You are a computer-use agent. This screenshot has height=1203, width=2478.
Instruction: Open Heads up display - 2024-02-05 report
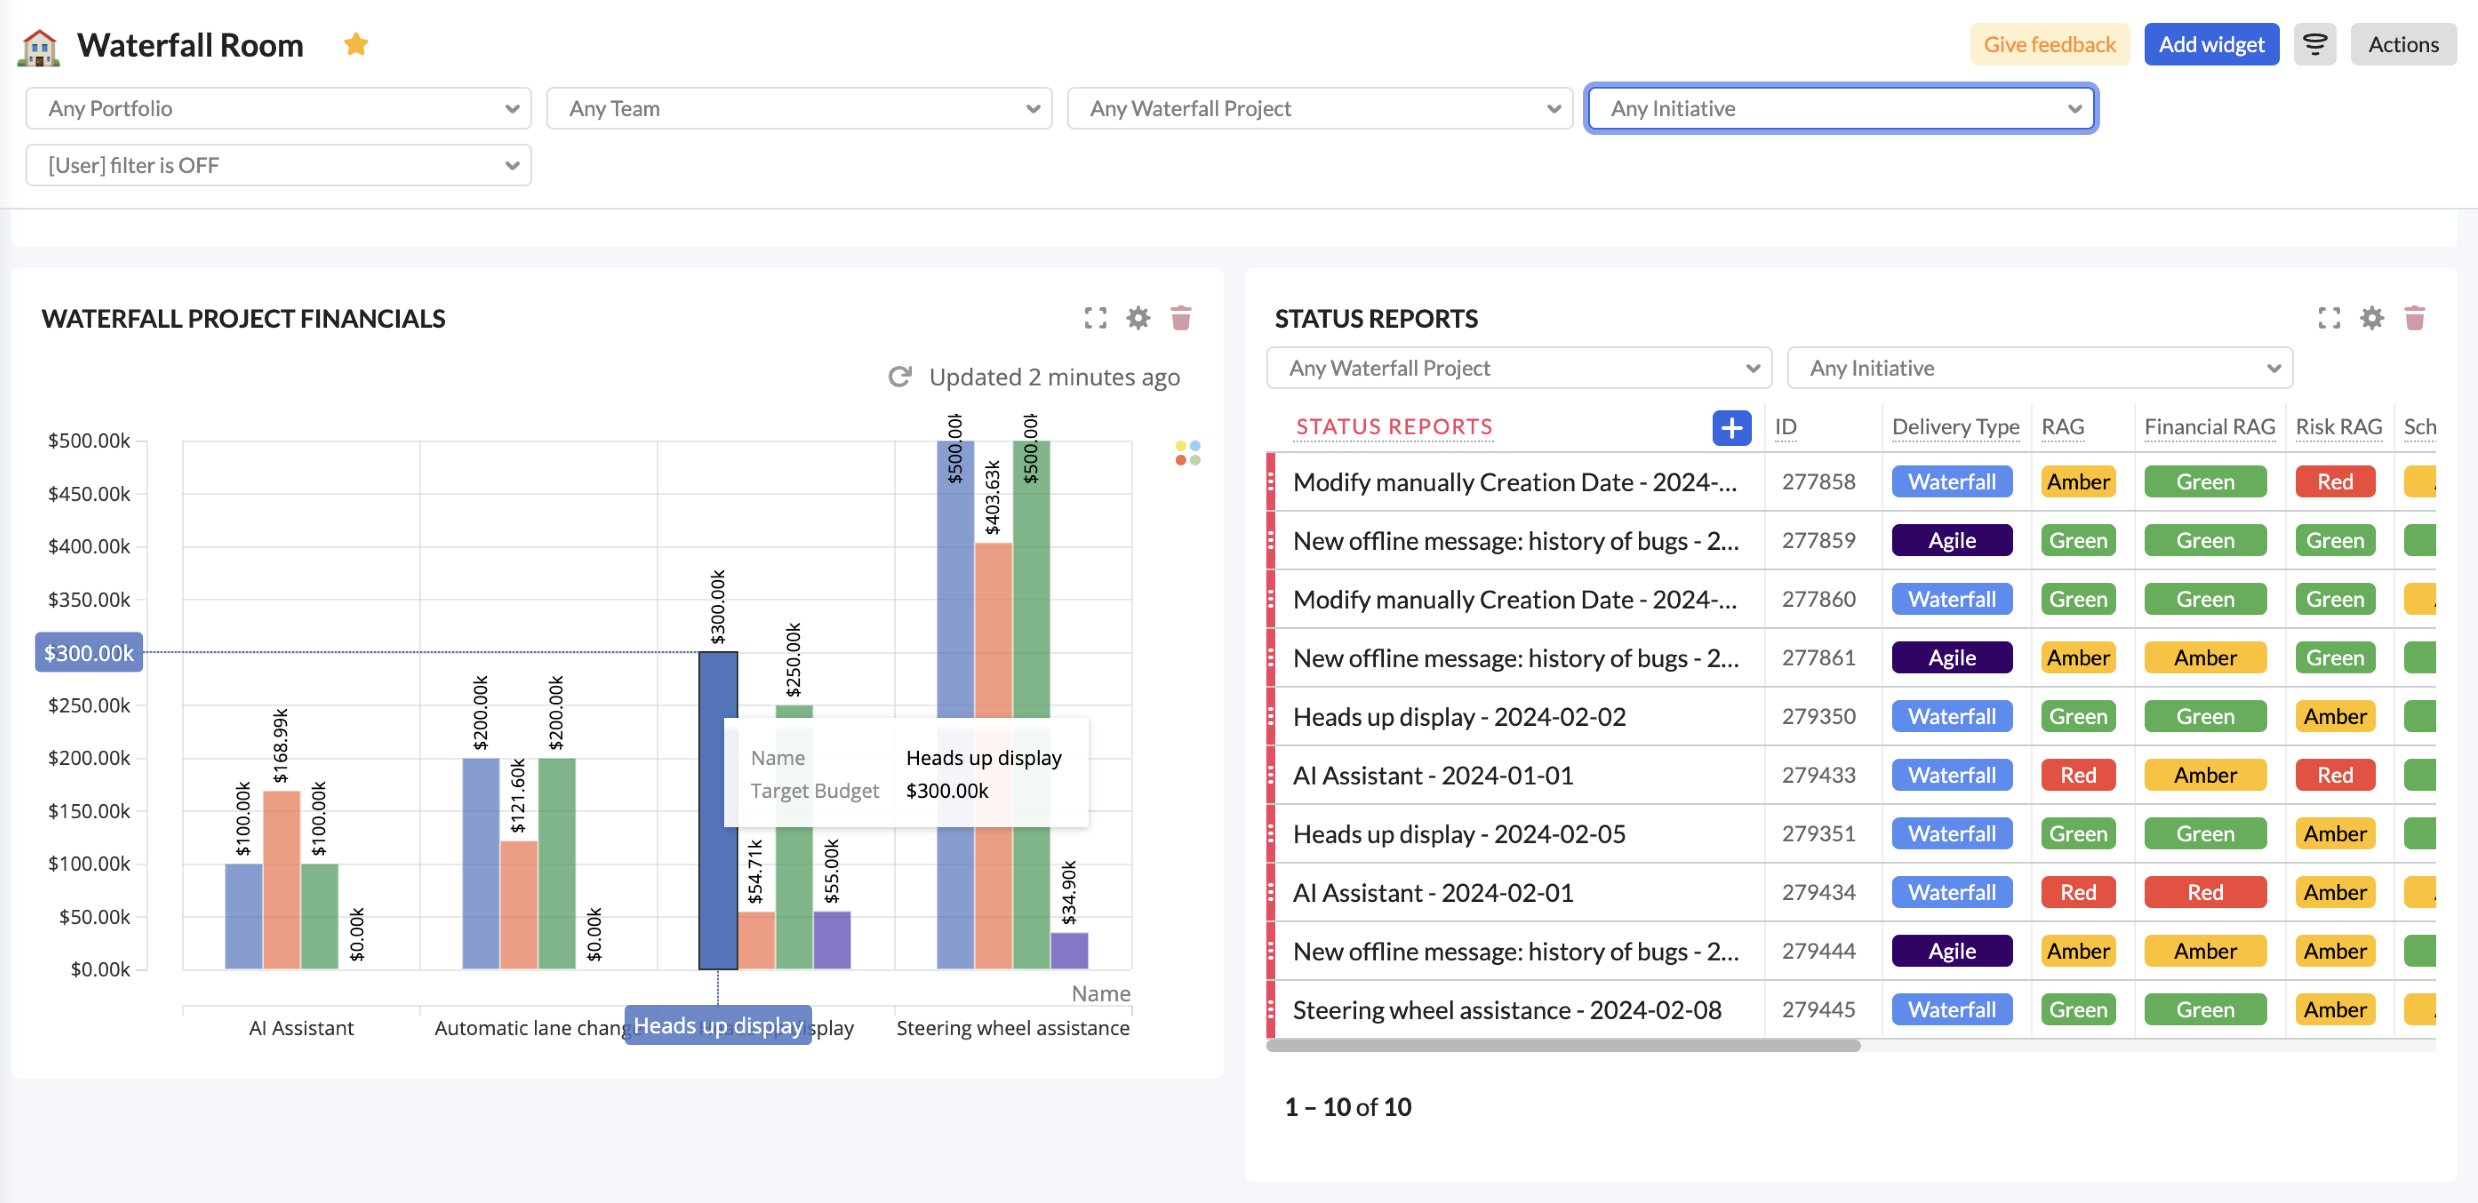(x=1459, y=834)
